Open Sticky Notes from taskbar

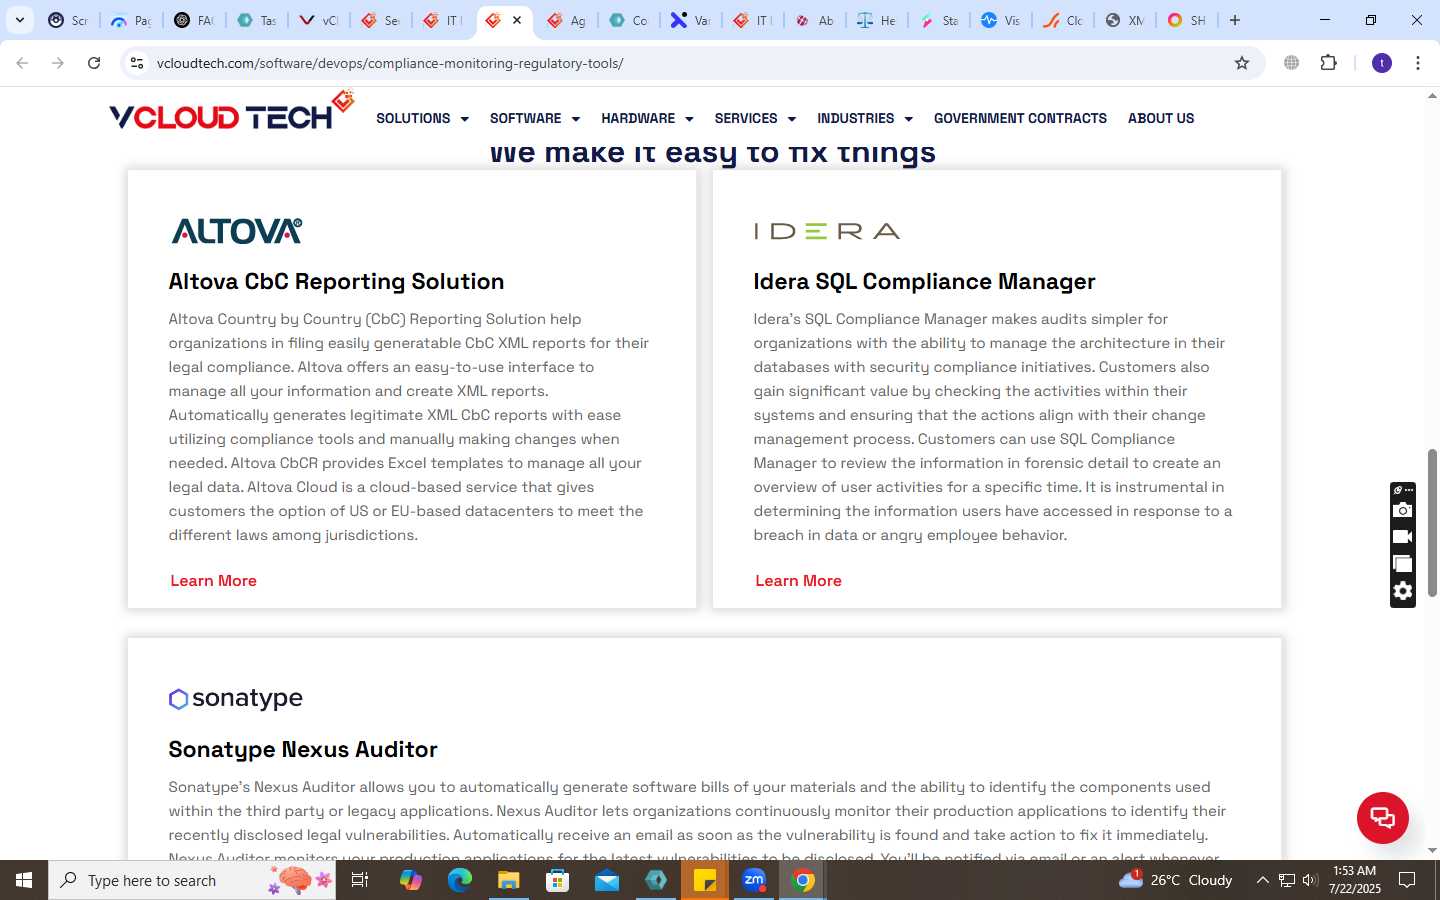click(x=705, y=880)
